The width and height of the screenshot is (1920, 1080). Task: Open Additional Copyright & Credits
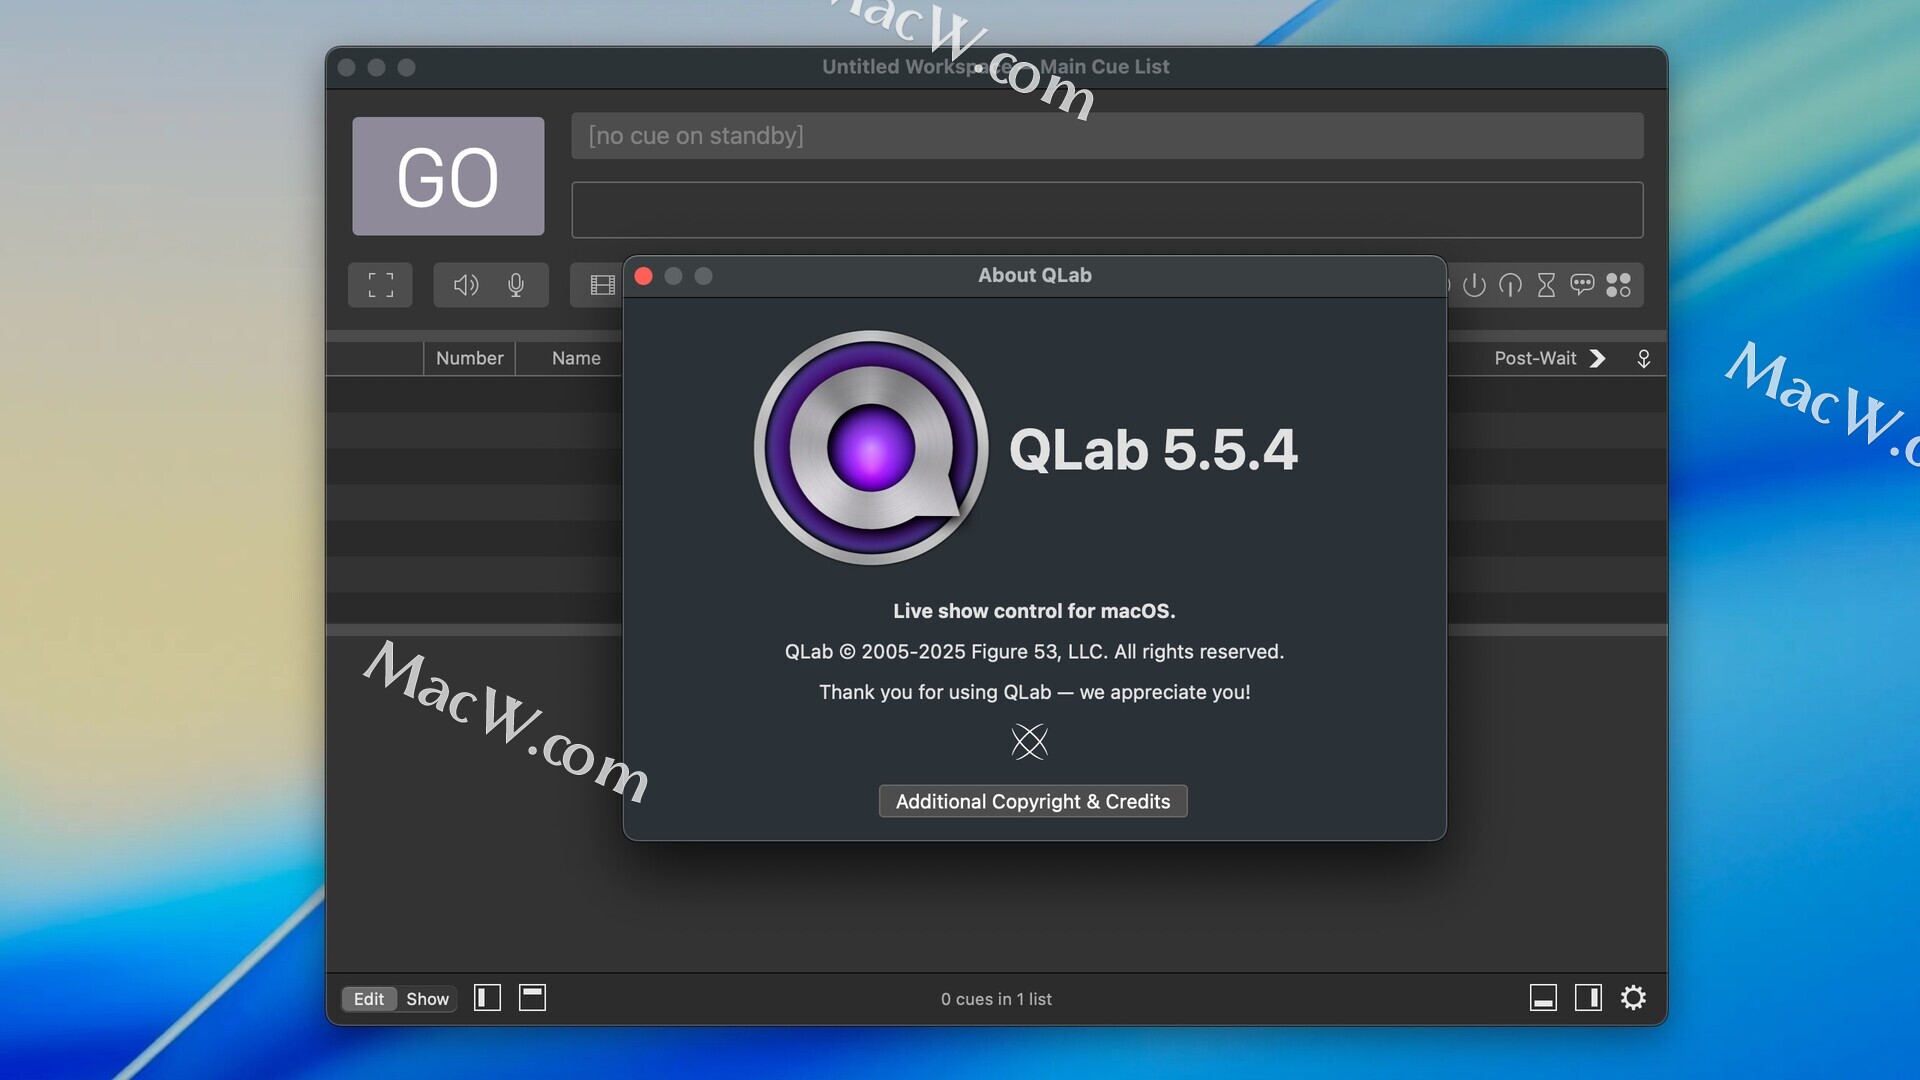tap(1033, 801)
